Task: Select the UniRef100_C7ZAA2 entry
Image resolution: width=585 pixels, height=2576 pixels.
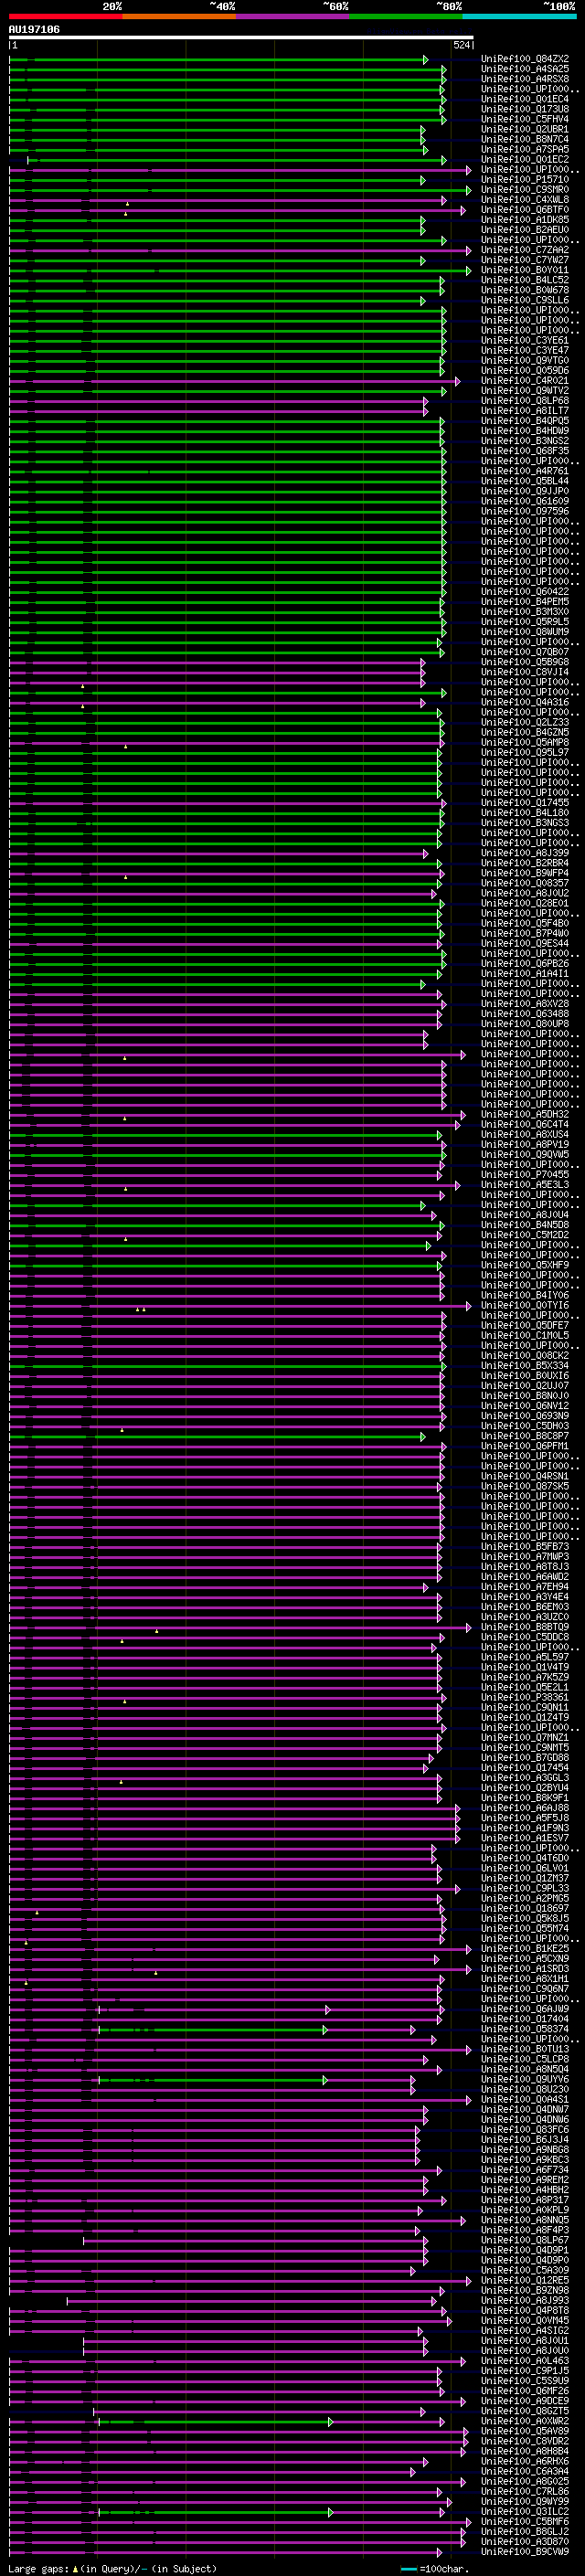Action: (x=525, y=250)
